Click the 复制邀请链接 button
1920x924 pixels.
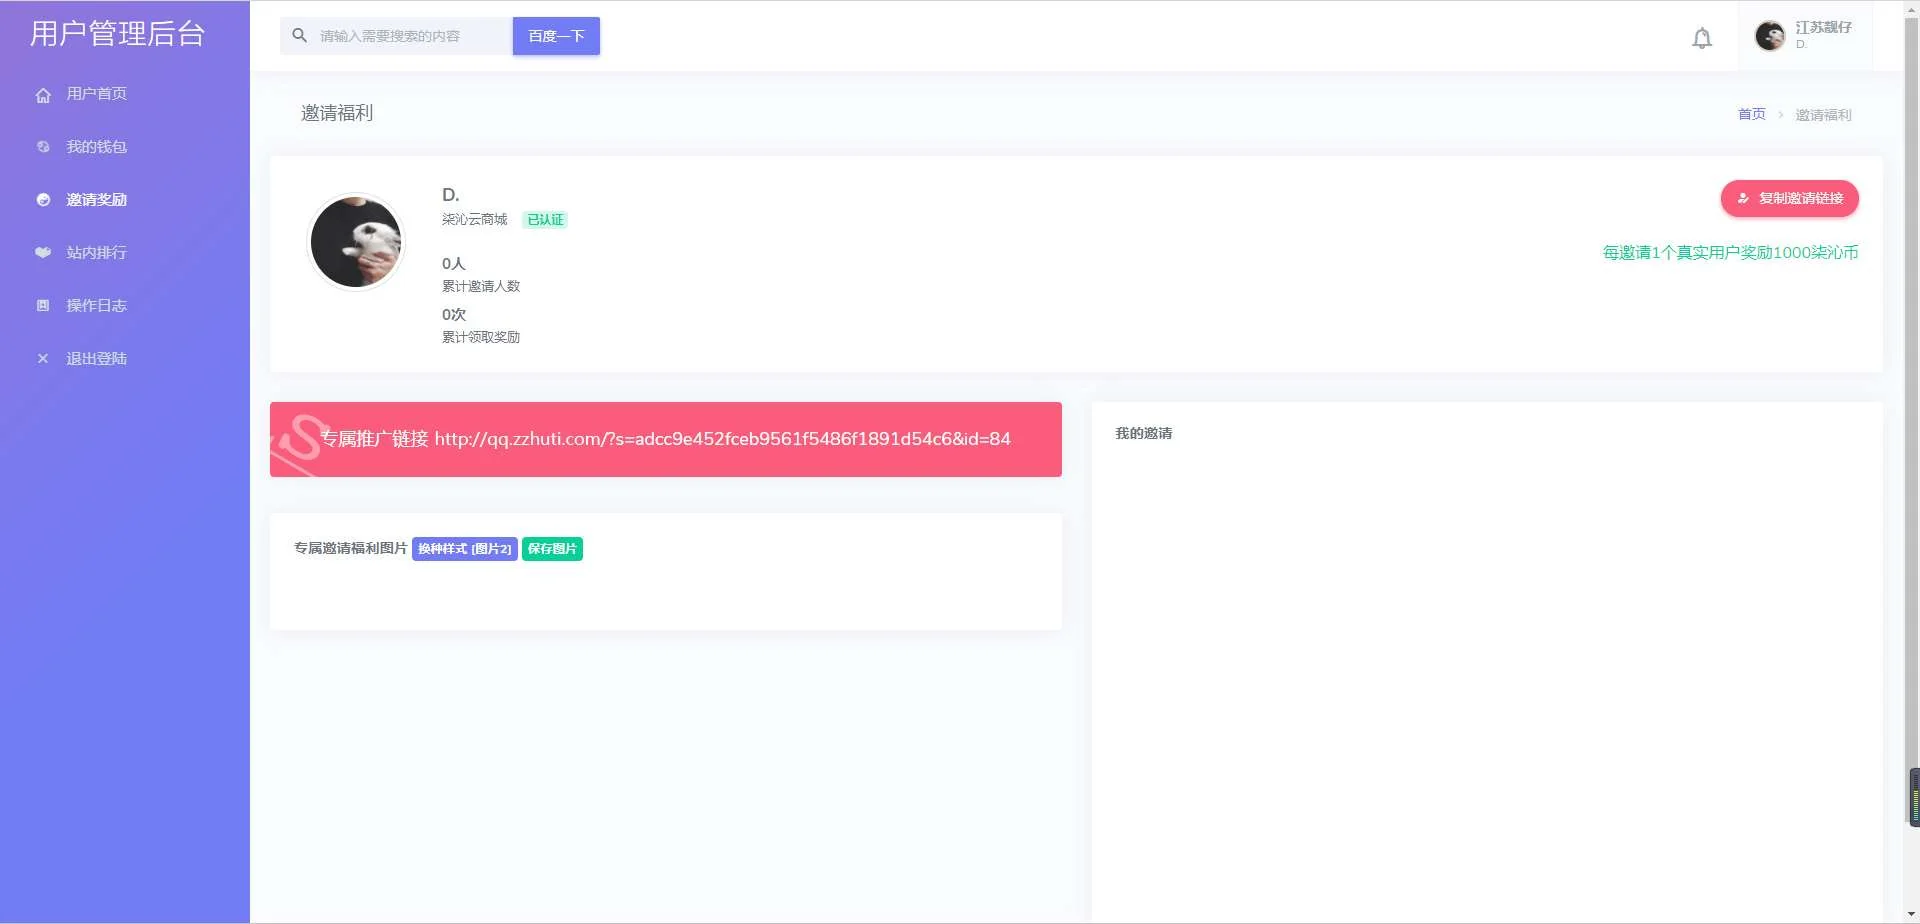tap(1789, 198)
